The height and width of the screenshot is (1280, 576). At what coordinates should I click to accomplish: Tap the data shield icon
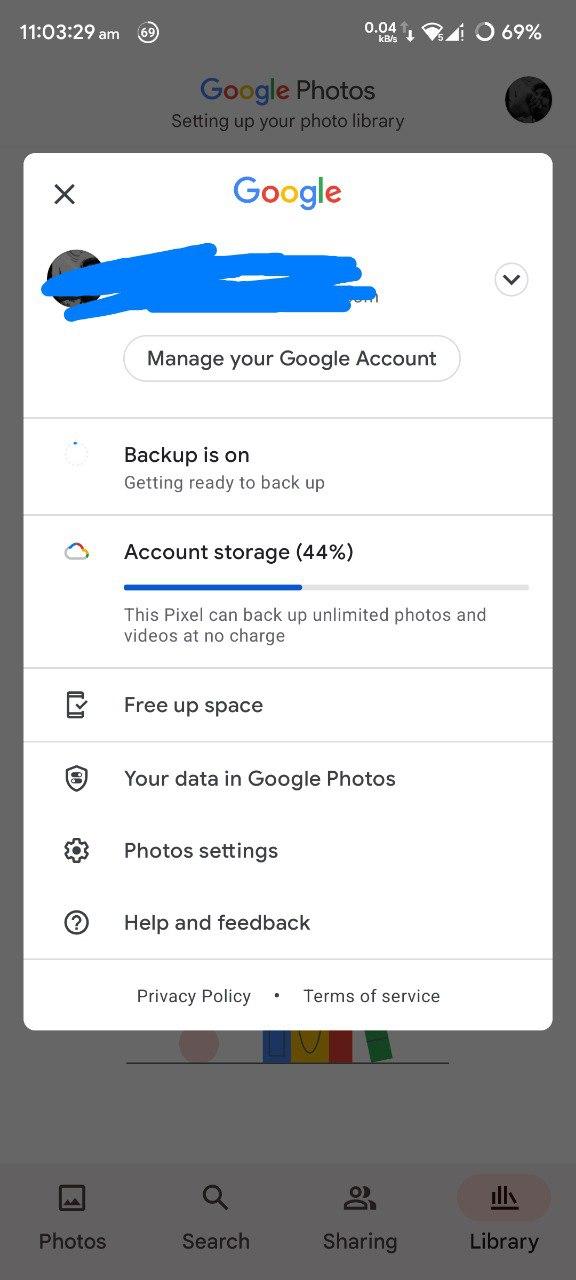[x=76, y=779]
